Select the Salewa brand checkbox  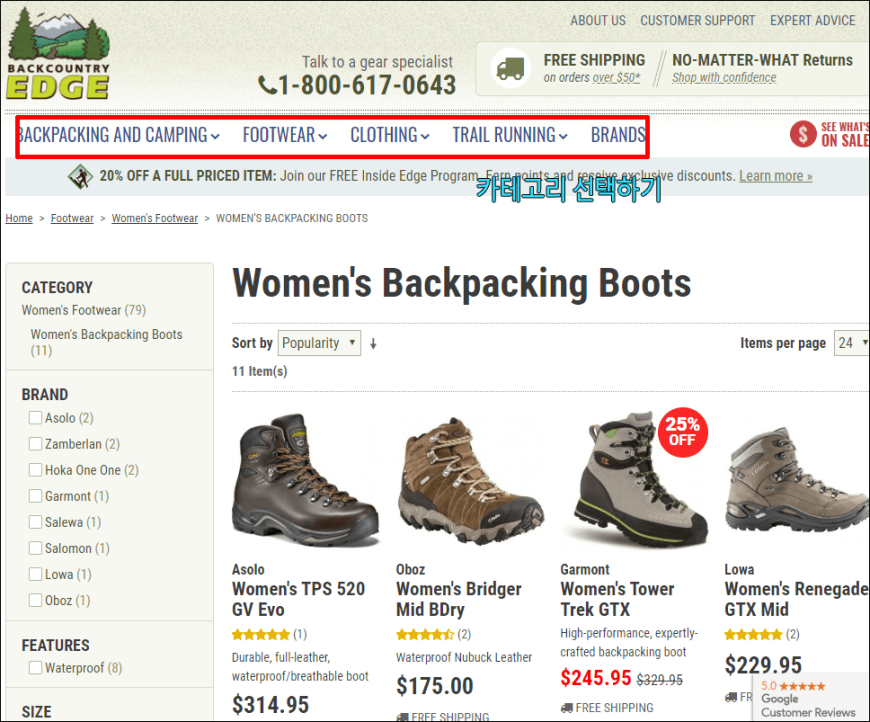coord(36,522)
